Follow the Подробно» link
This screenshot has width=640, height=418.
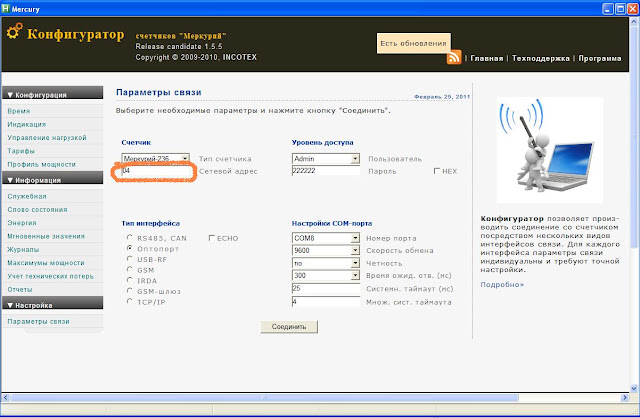(502, 285)
